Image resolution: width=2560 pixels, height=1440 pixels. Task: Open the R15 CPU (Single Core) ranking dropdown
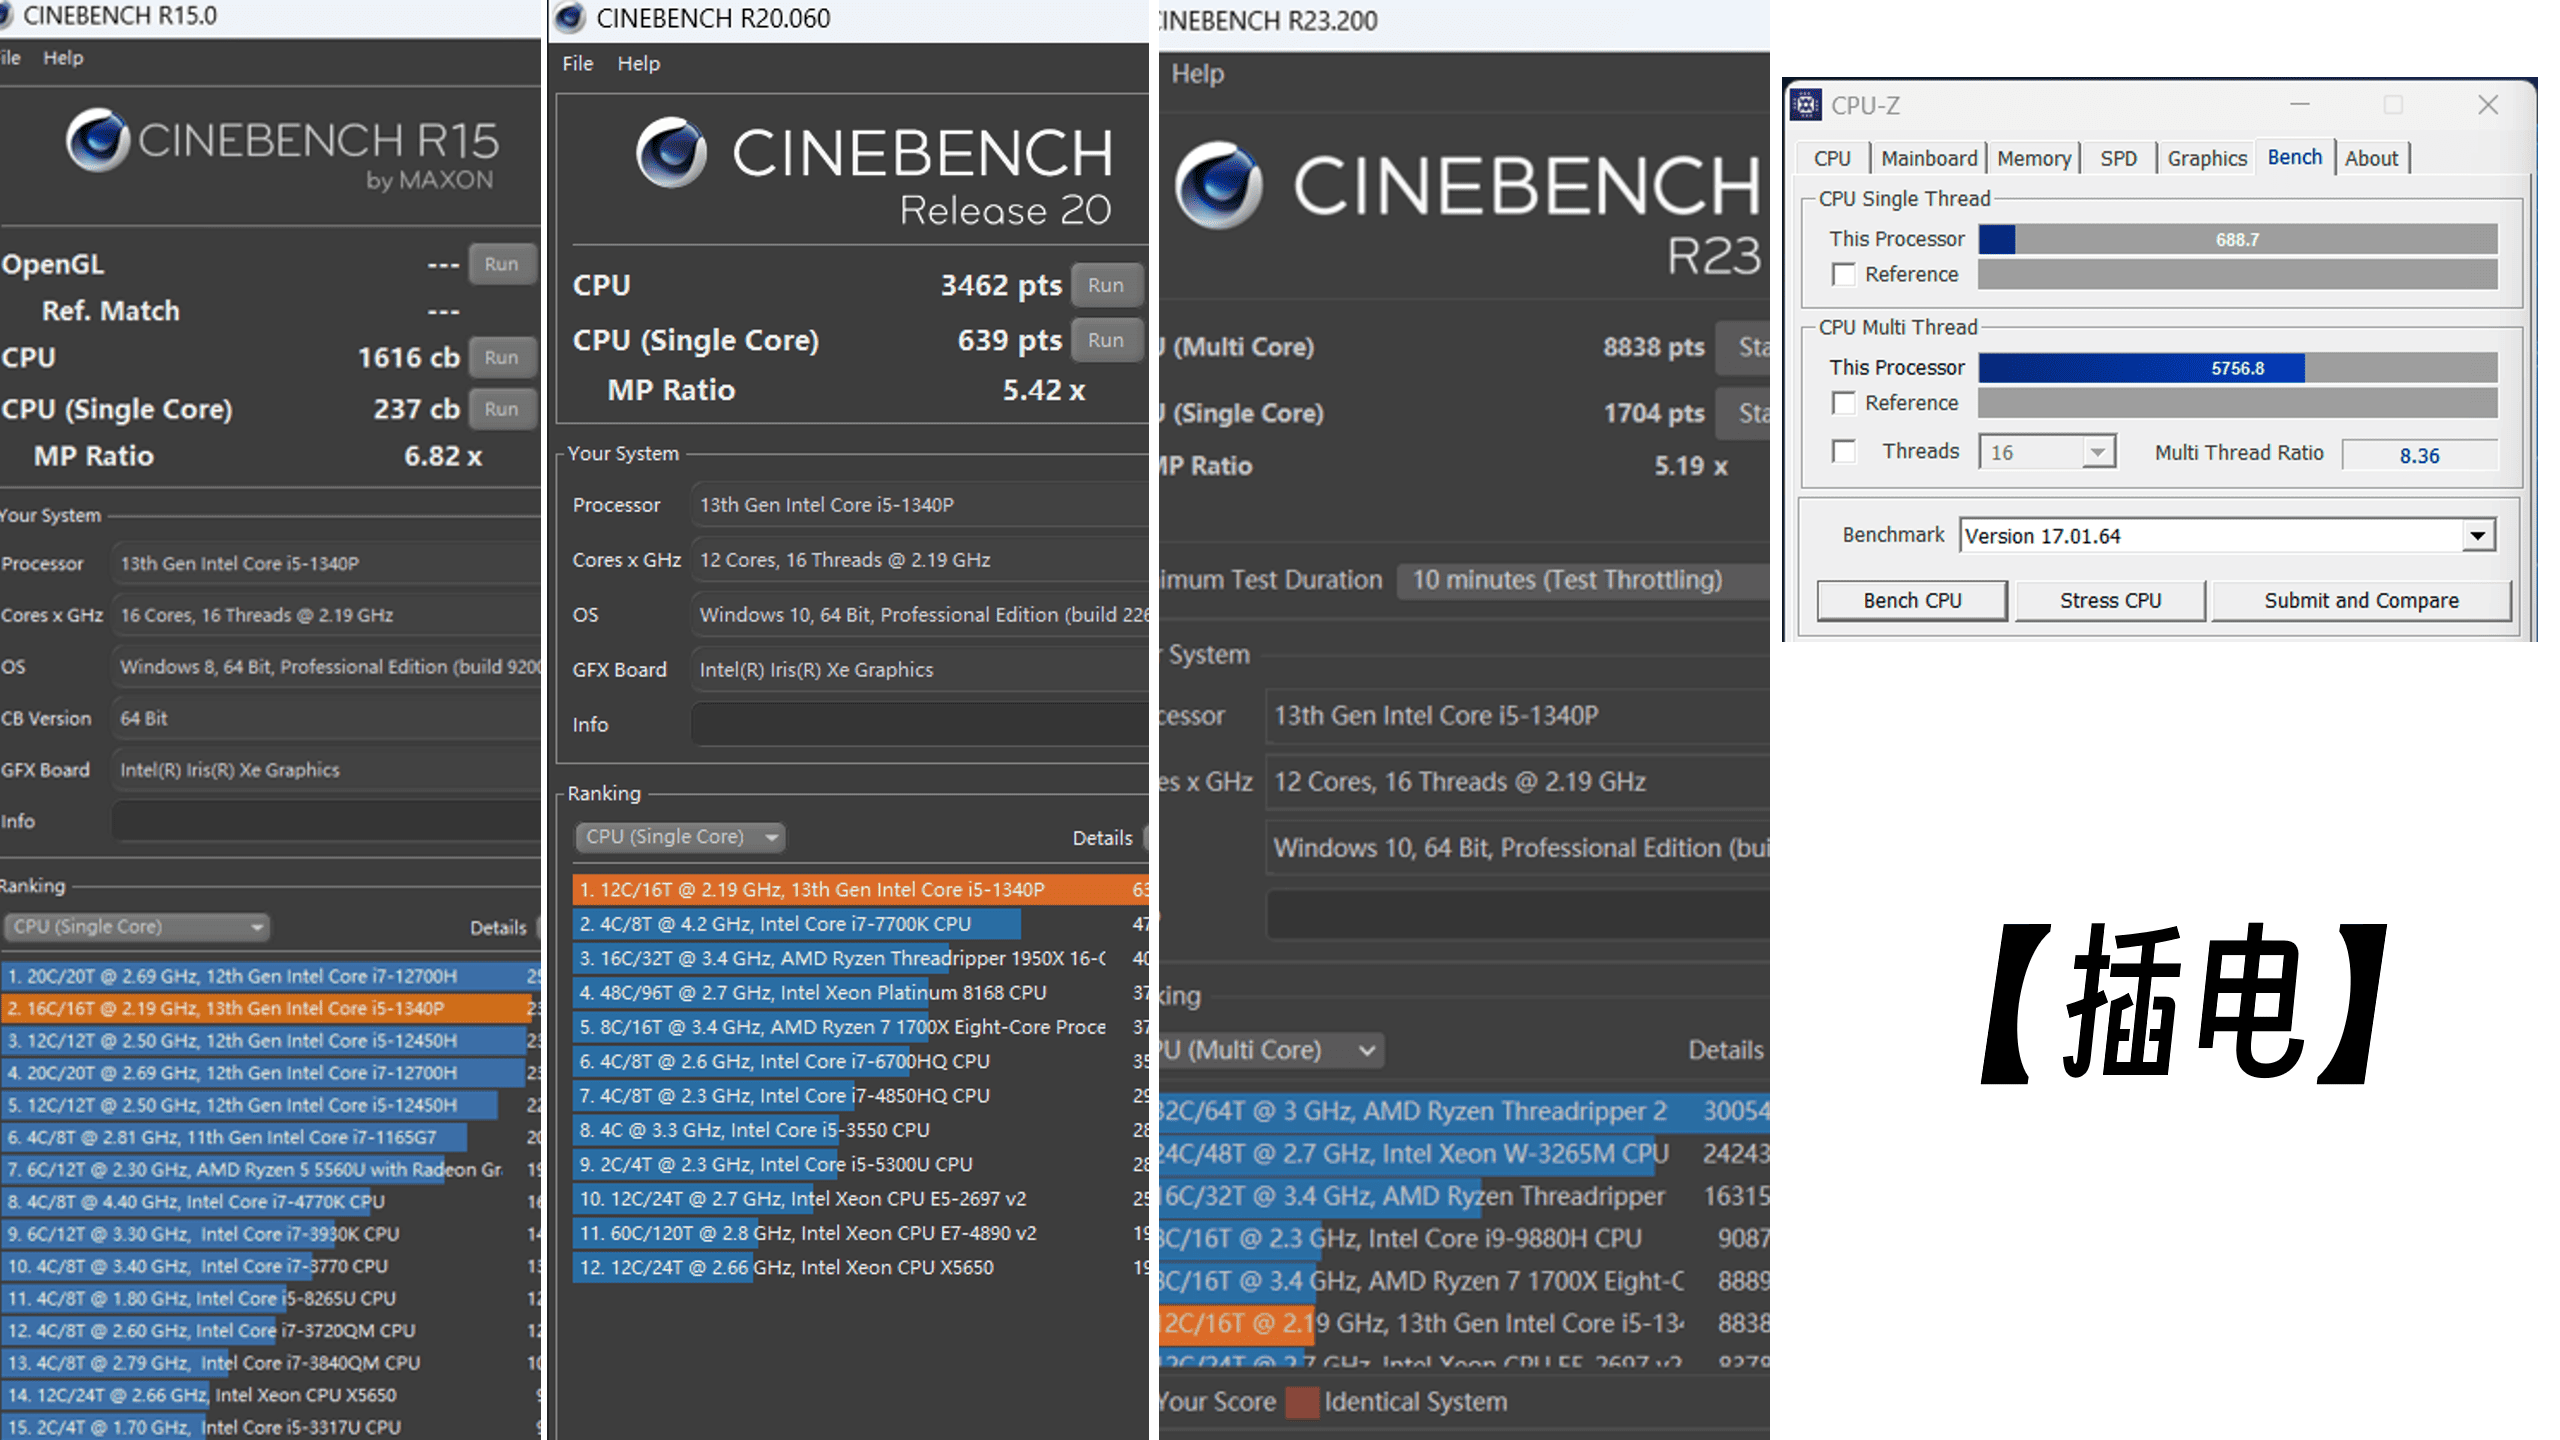pos(137,927)
